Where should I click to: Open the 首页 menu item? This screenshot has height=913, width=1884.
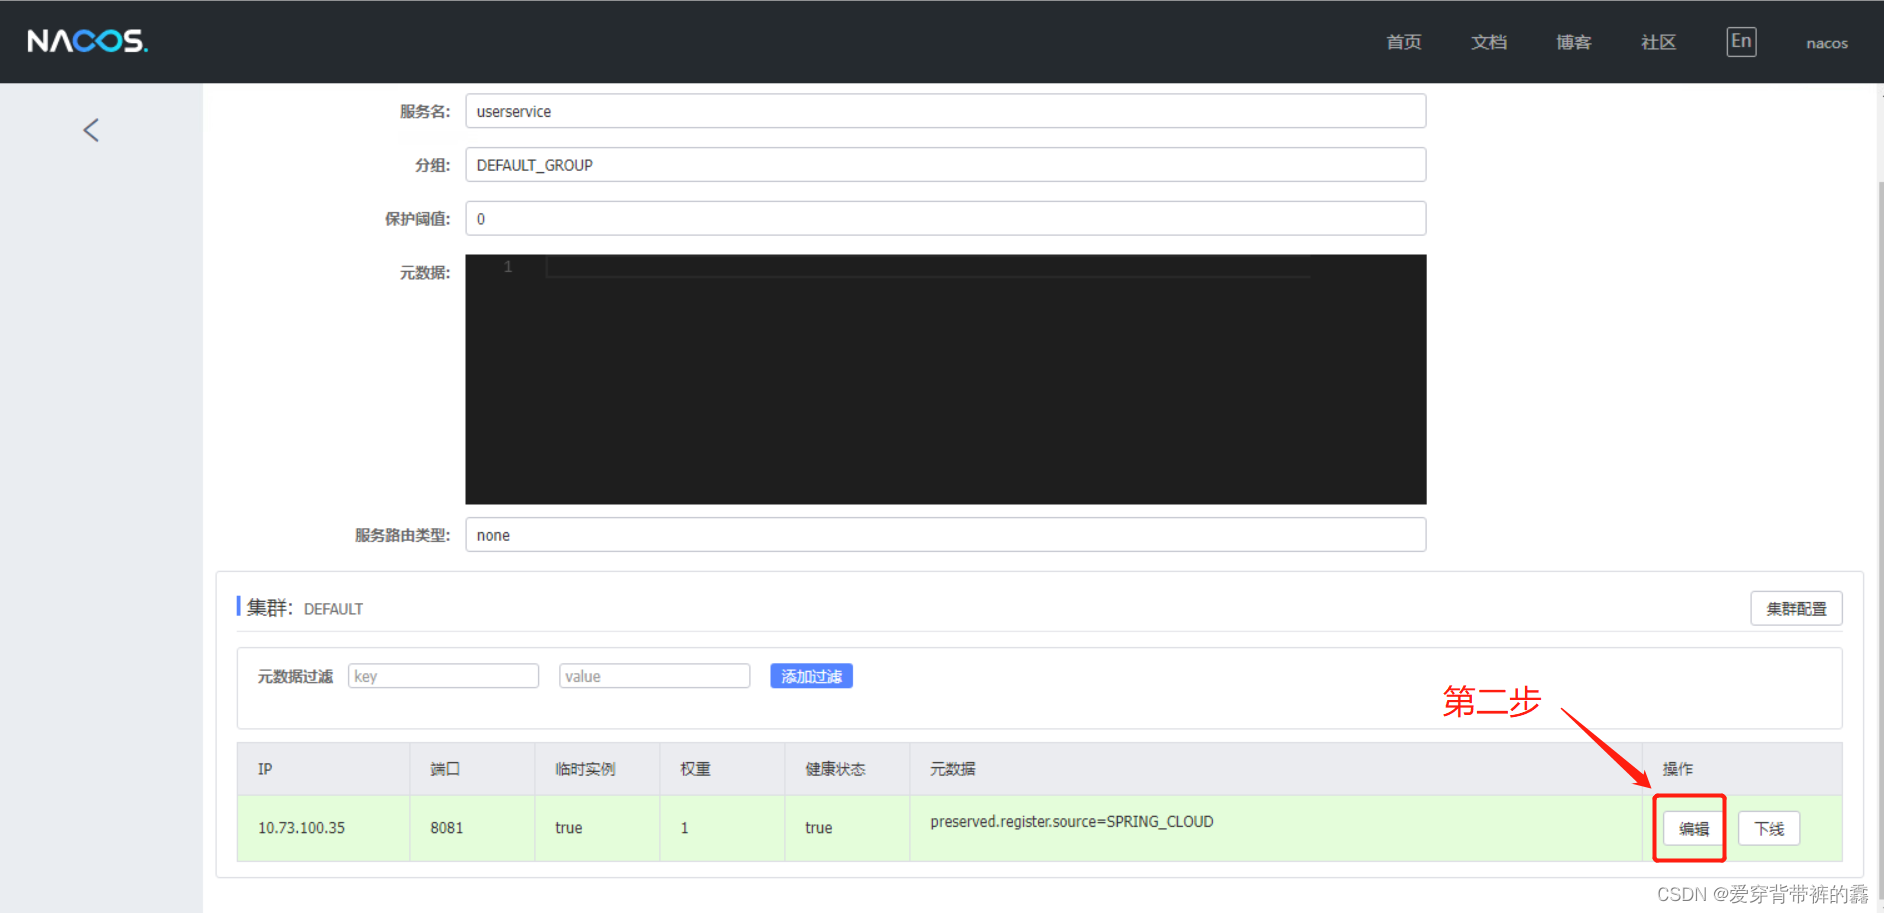[1404, 42]
